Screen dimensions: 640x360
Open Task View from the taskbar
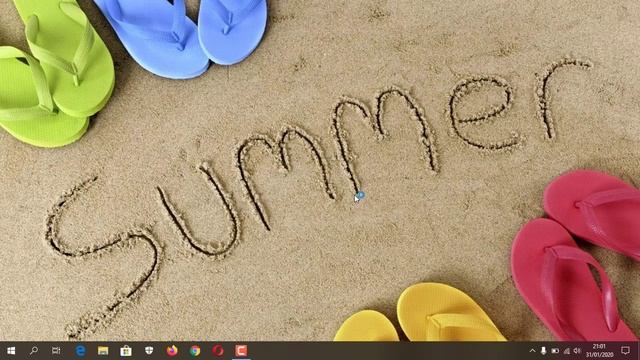(x=56, y=351)
